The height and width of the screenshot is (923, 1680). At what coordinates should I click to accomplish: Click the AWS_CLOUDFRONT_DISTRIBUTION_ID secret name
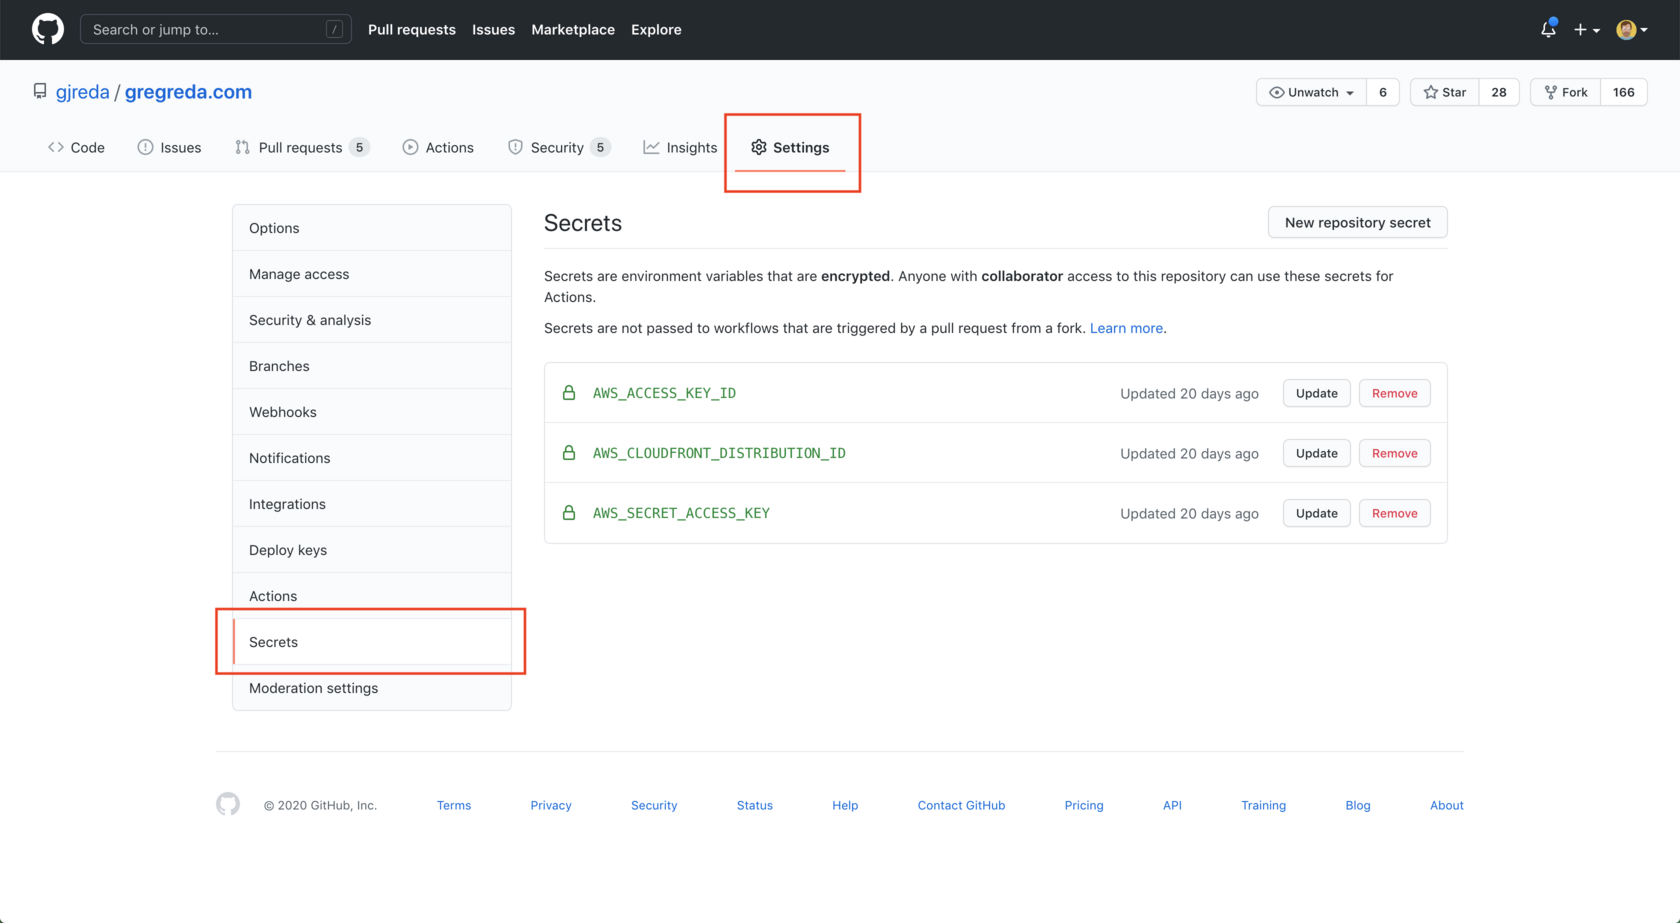tap(719, 453)
